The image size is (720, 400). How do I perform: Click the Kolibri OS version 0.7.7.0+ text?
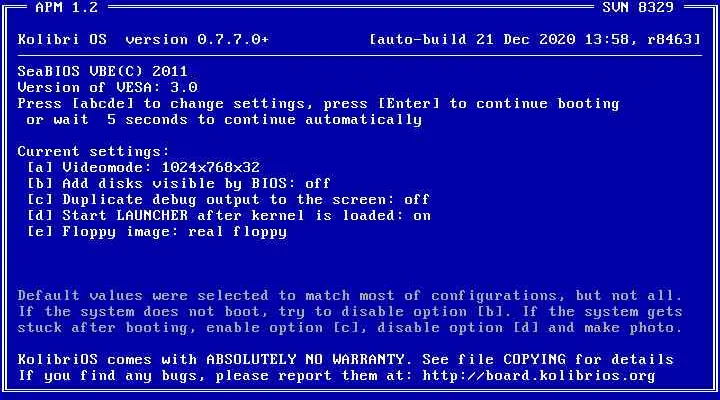pyautogui.click(x=143, y=39)
